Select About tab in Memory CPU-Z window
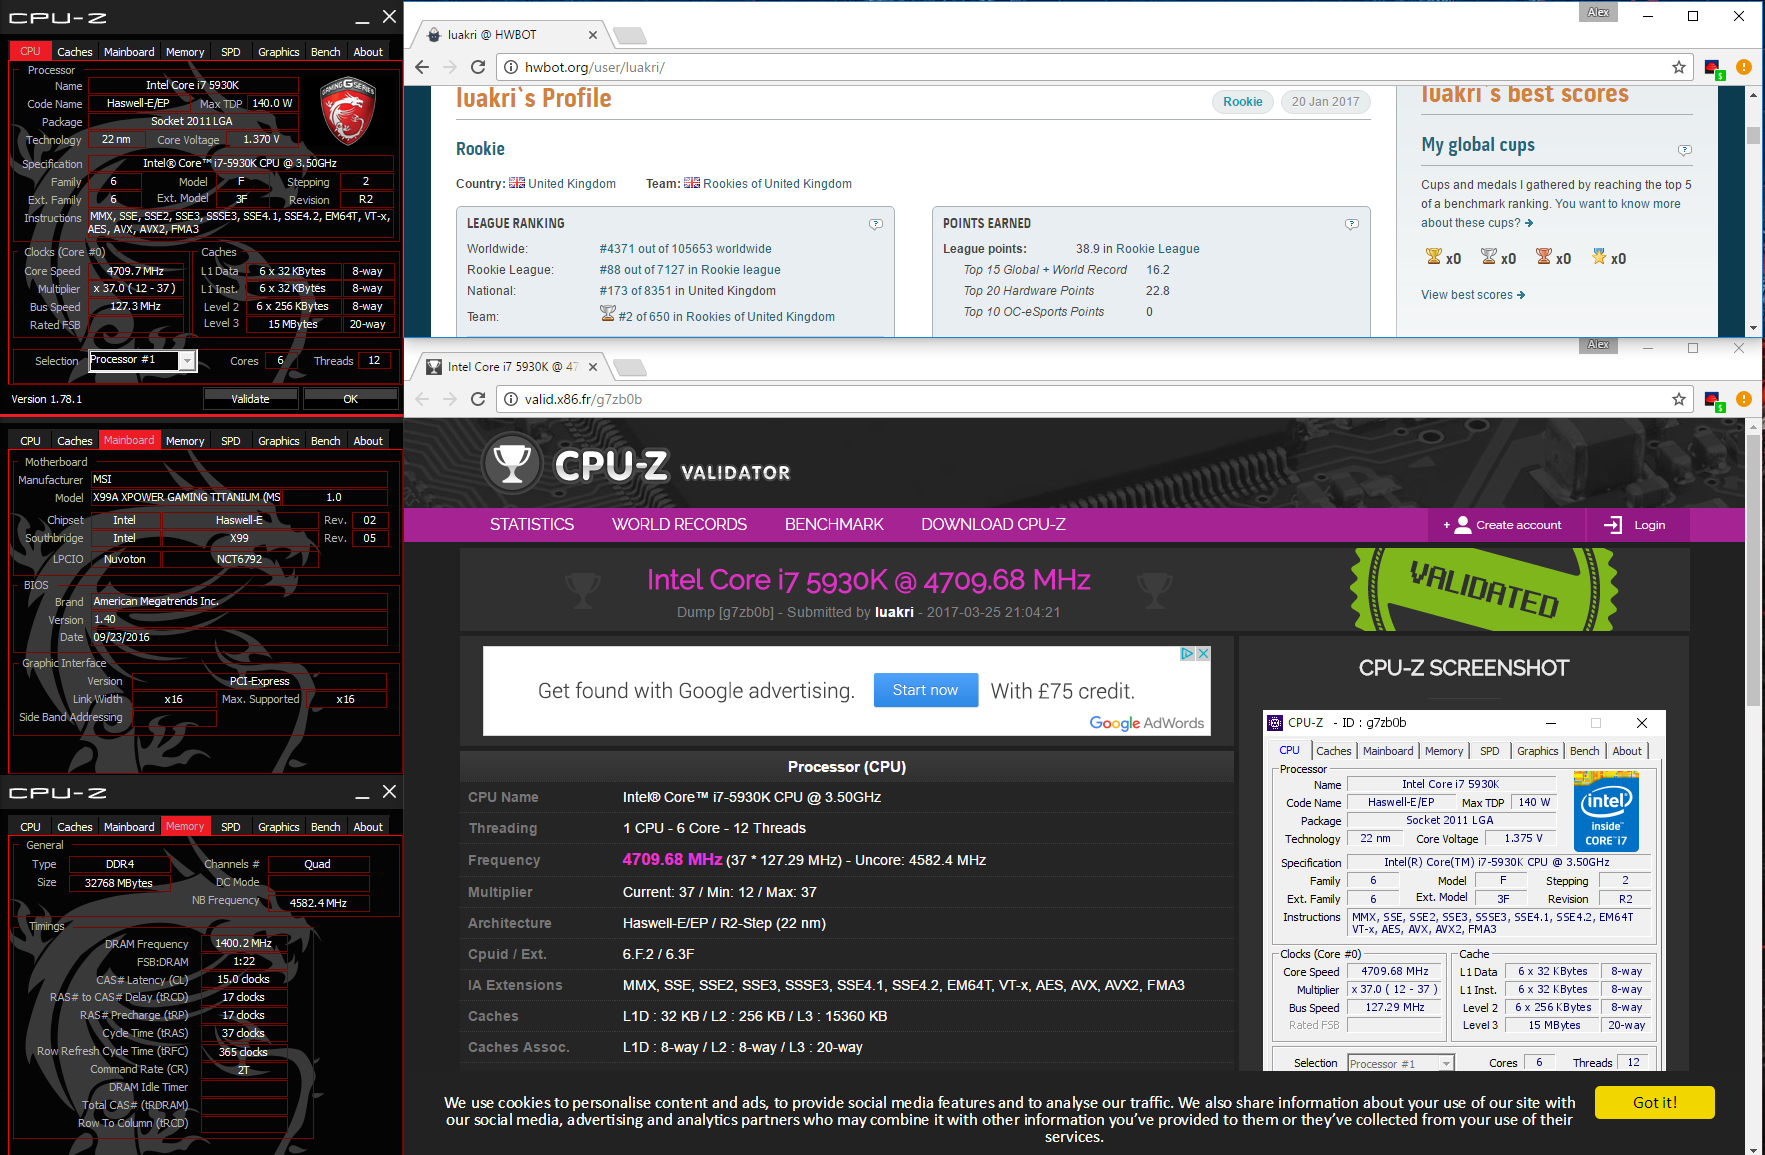The image size is (1765, 1155). 368,827
